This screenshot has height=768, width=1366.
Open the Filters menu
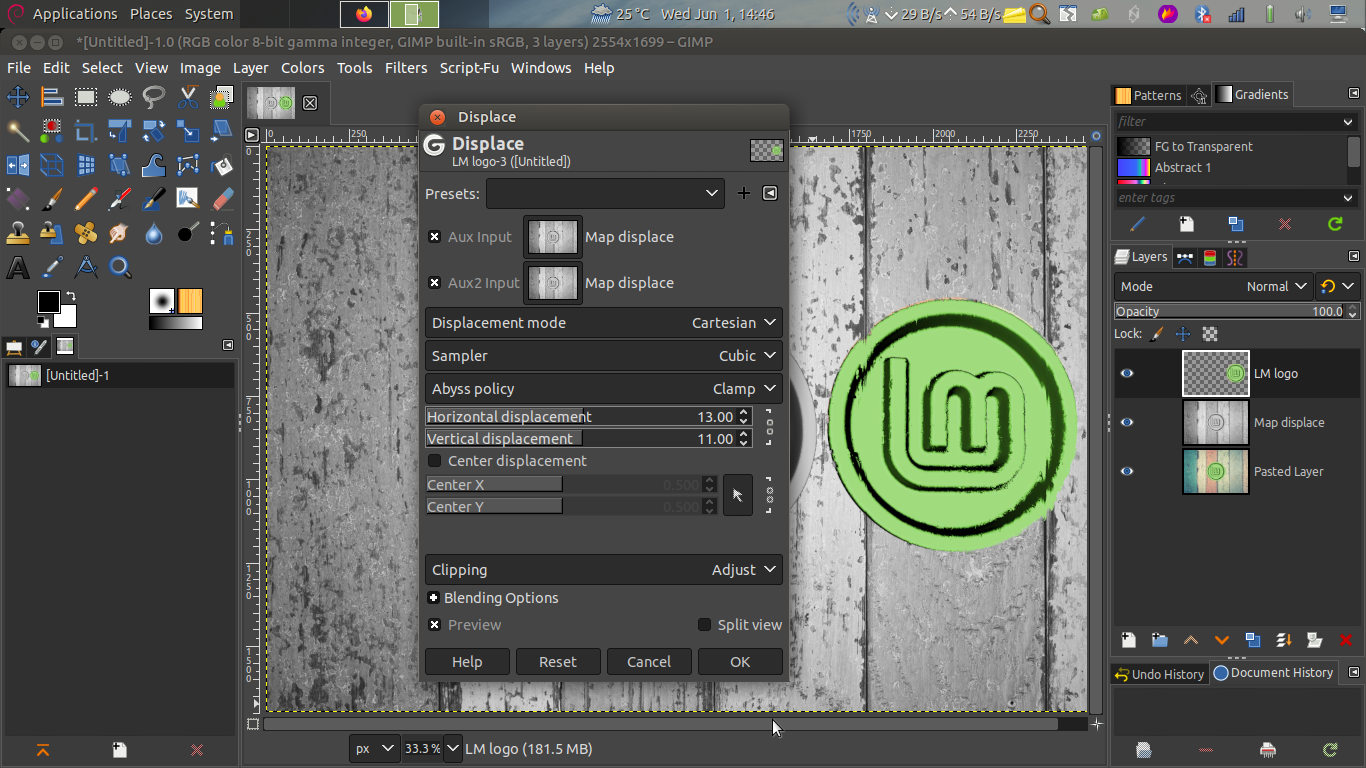tap(405, 68)
